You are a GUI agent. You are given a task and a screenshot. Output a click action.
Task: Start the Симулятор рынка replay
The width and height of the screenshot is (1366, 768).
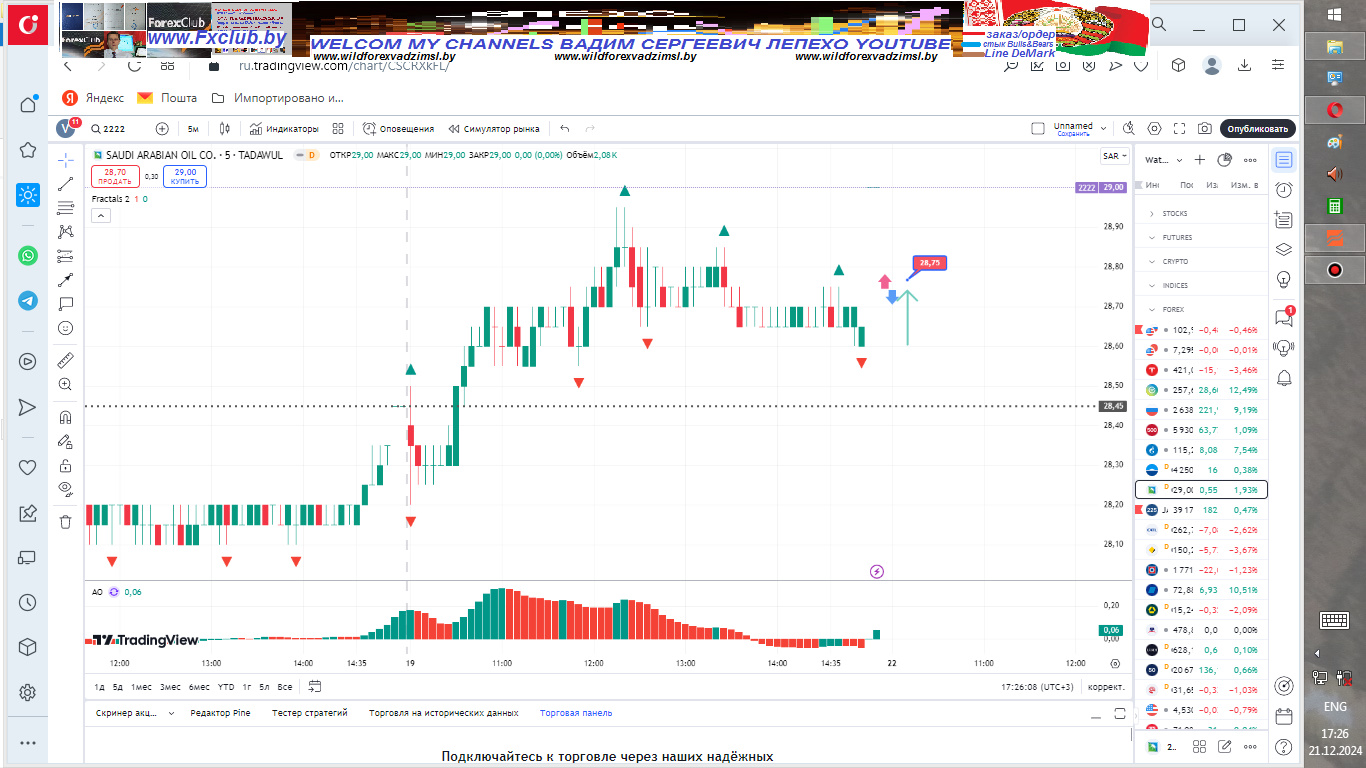point(494,129)
